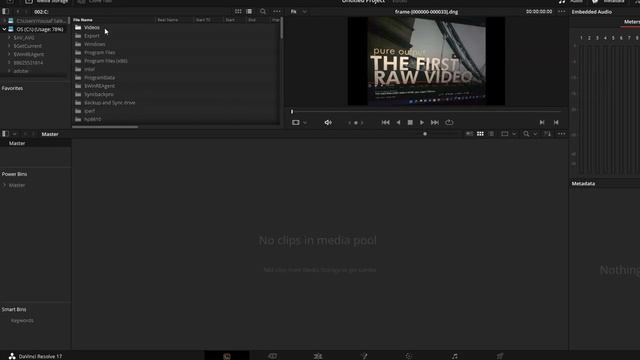
Task: Click the viewer preview image
Action: point(426,61)
